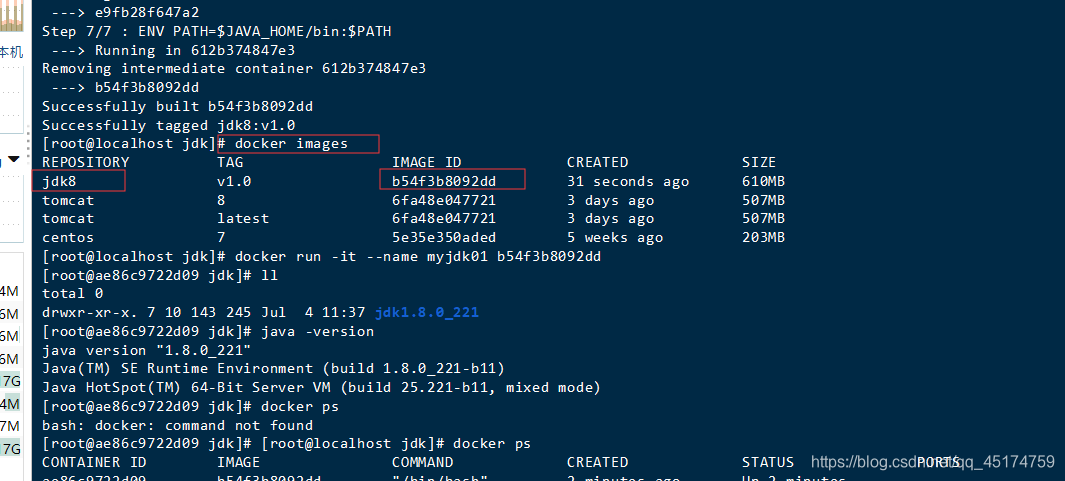Click the 'Running in 612b374847e3' line

(194, 50)
